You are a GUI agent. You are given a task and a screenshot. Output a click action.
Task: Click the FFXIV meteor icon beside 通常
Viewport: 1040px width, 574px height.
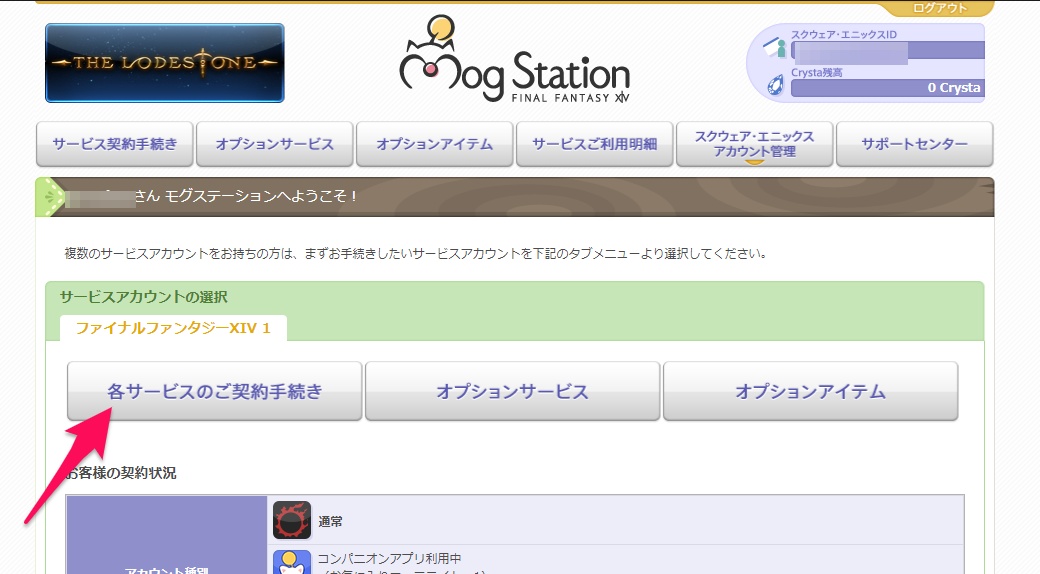pos(292,520)
